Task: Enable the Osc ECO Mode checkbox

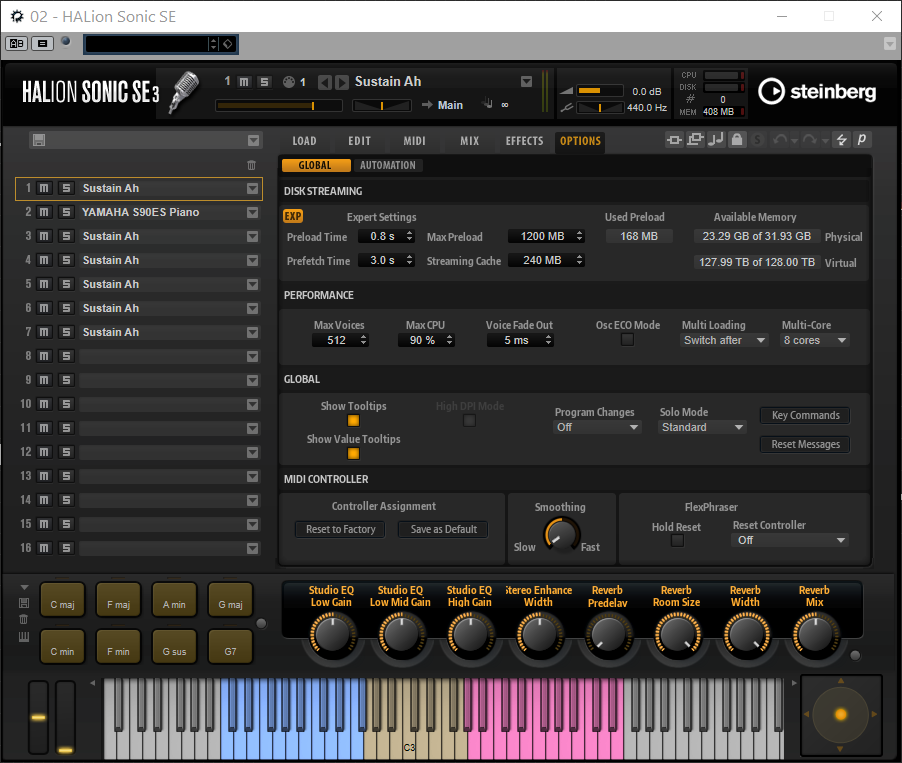Action: coord(628,340)
